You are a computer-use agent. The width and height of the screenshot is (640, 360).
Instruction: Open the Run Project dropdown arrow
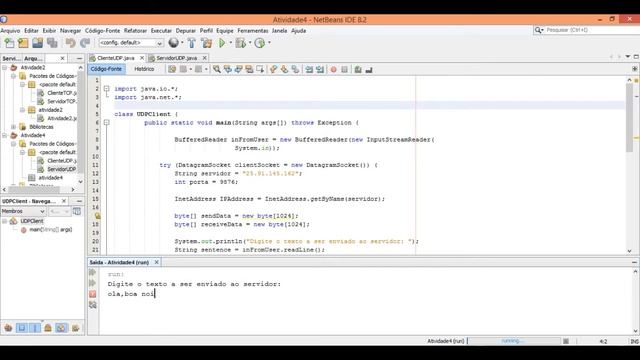(x=231, y=42)
